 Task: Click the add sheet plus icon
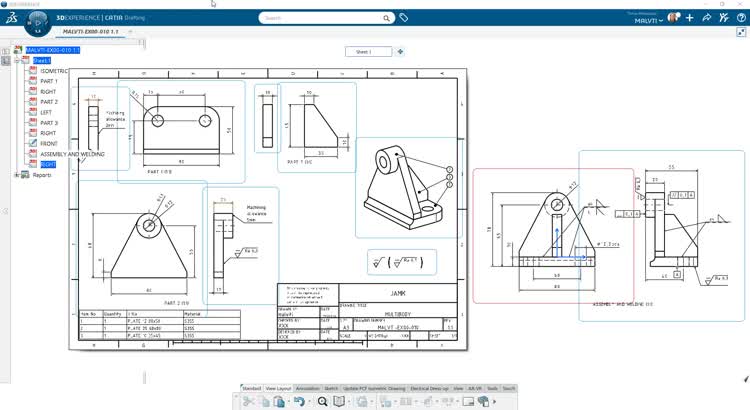click(400, 52)
